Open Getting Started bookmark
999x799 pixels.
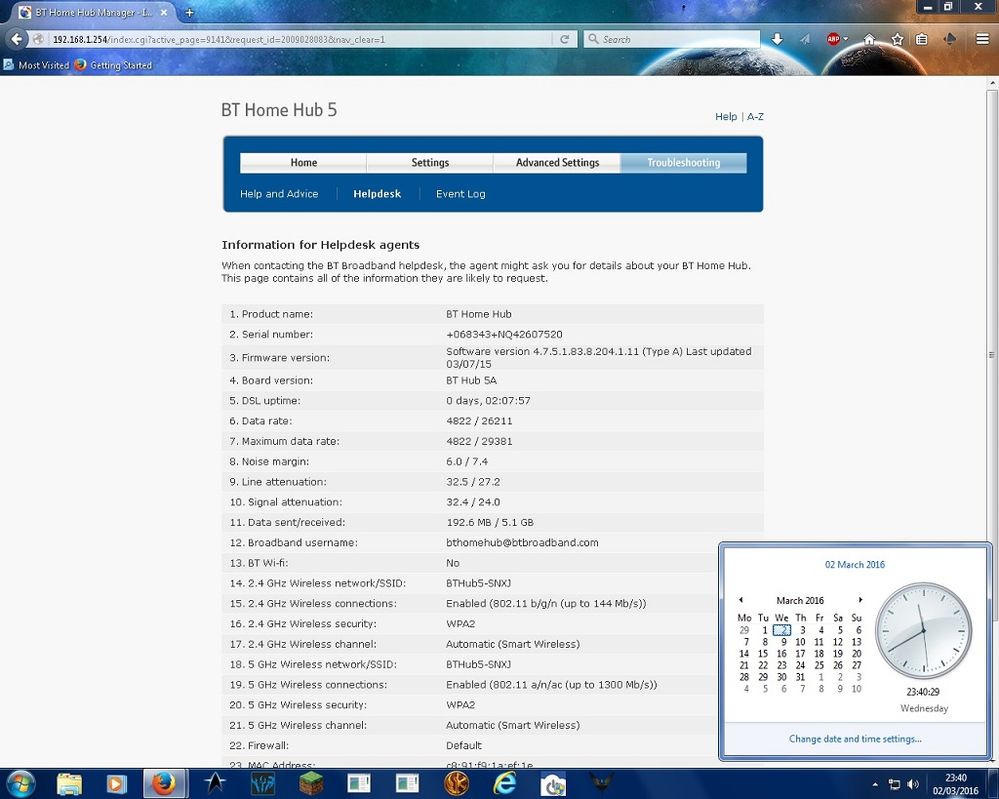coord(113,65)
